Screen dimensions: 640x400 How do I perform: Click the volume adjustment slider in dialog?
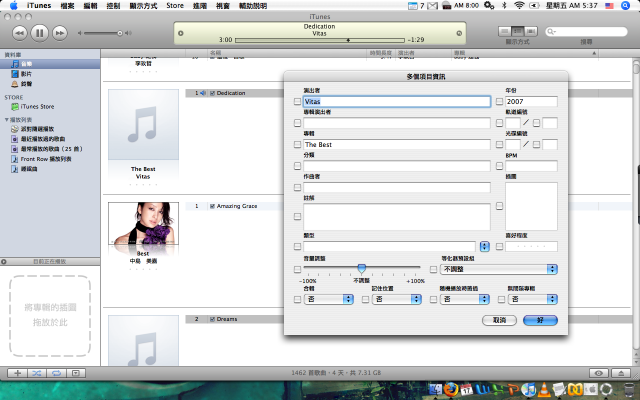(362, 268)
